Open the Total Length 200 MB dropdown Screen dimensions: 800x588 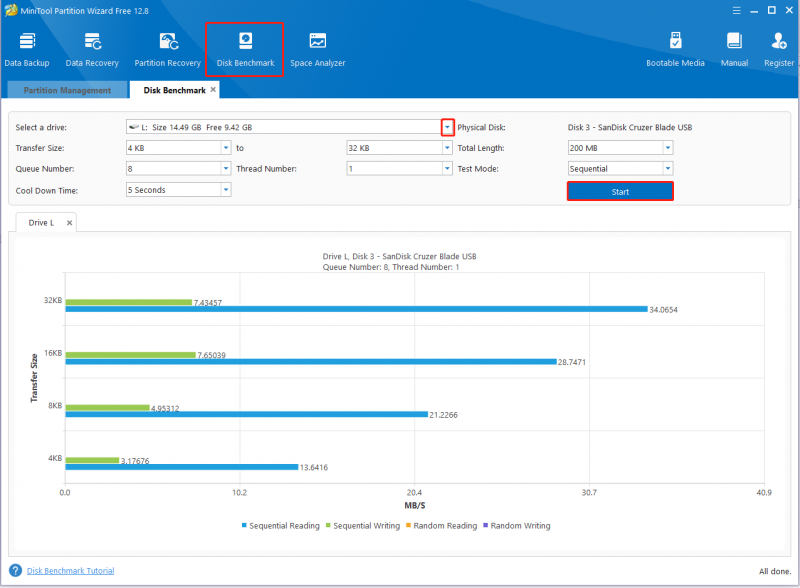(667, 148)
